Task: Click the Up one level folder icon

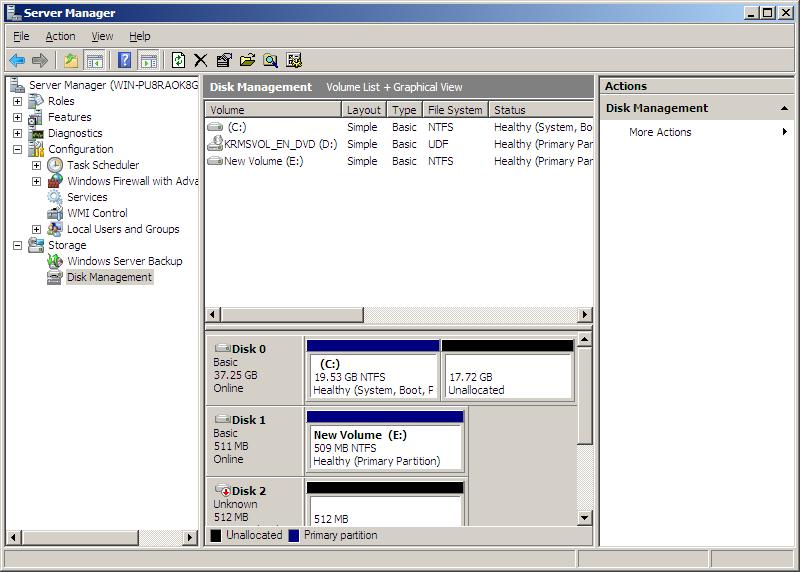Action: [x=70, y=61]
